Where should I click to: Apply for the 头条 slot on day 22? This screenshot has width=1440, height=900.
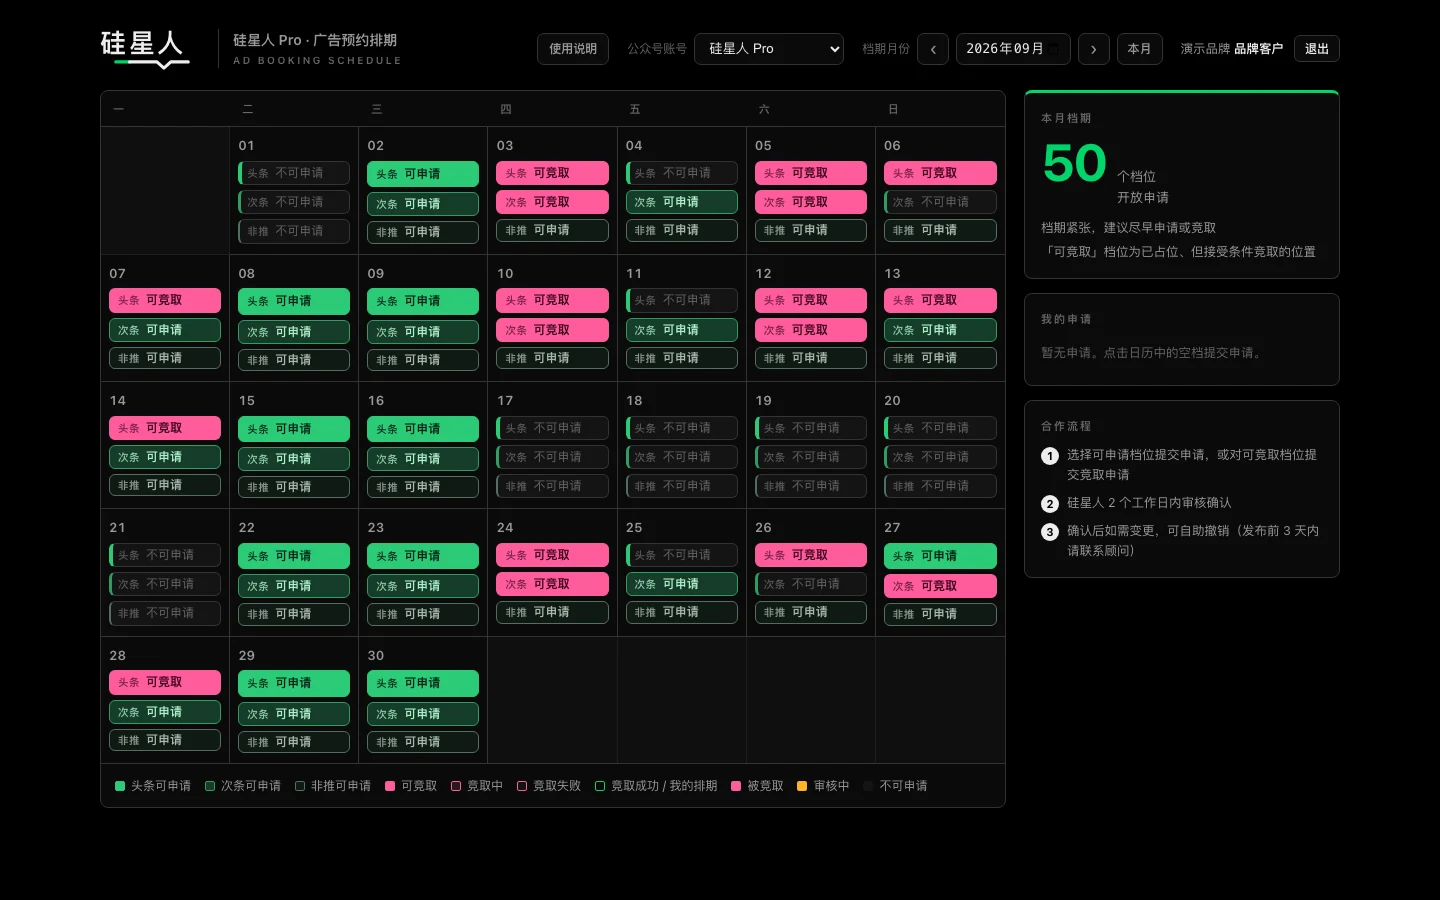pos(294,556)
